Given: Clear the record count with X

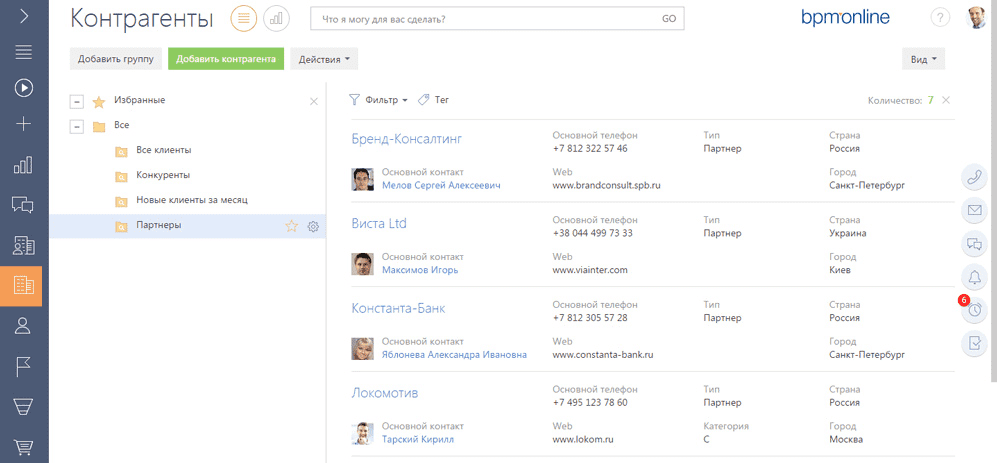Looking at the screenshot, I should point(946,100).
